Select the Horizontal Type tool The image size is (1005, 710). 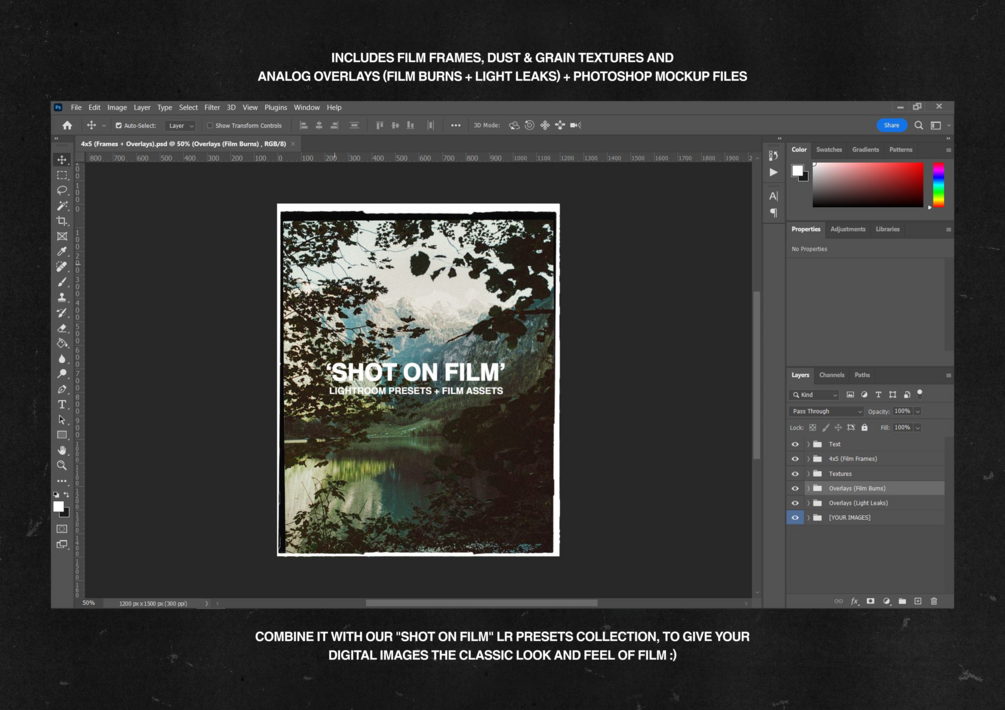tap(62, 404)
